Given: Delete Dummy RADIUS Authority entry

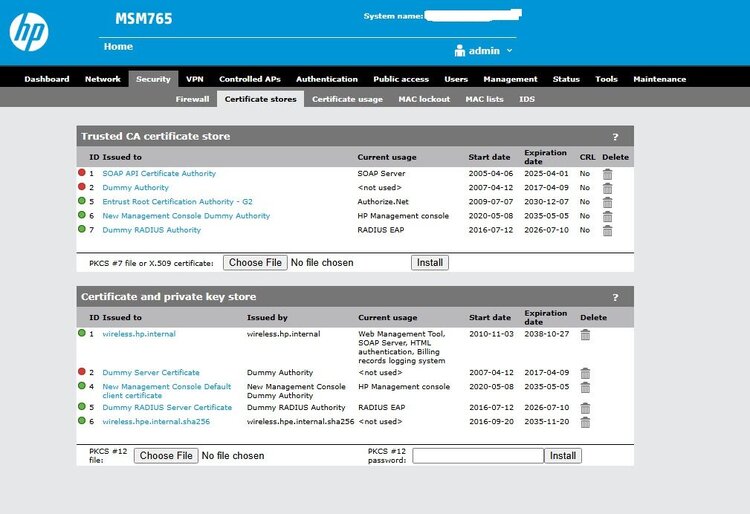Looking at the screenshot, I should click(607, 230).
